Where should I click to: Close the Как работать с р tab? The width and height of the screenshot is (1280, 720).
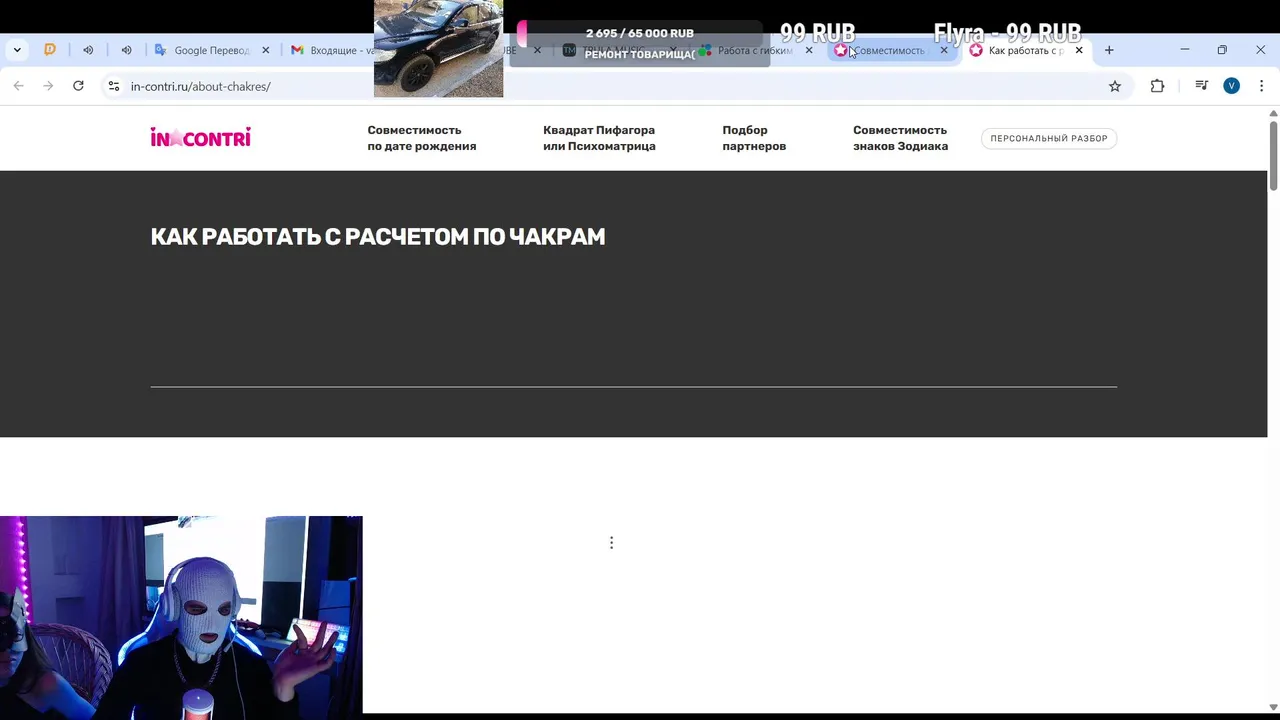coord(1079,50)
